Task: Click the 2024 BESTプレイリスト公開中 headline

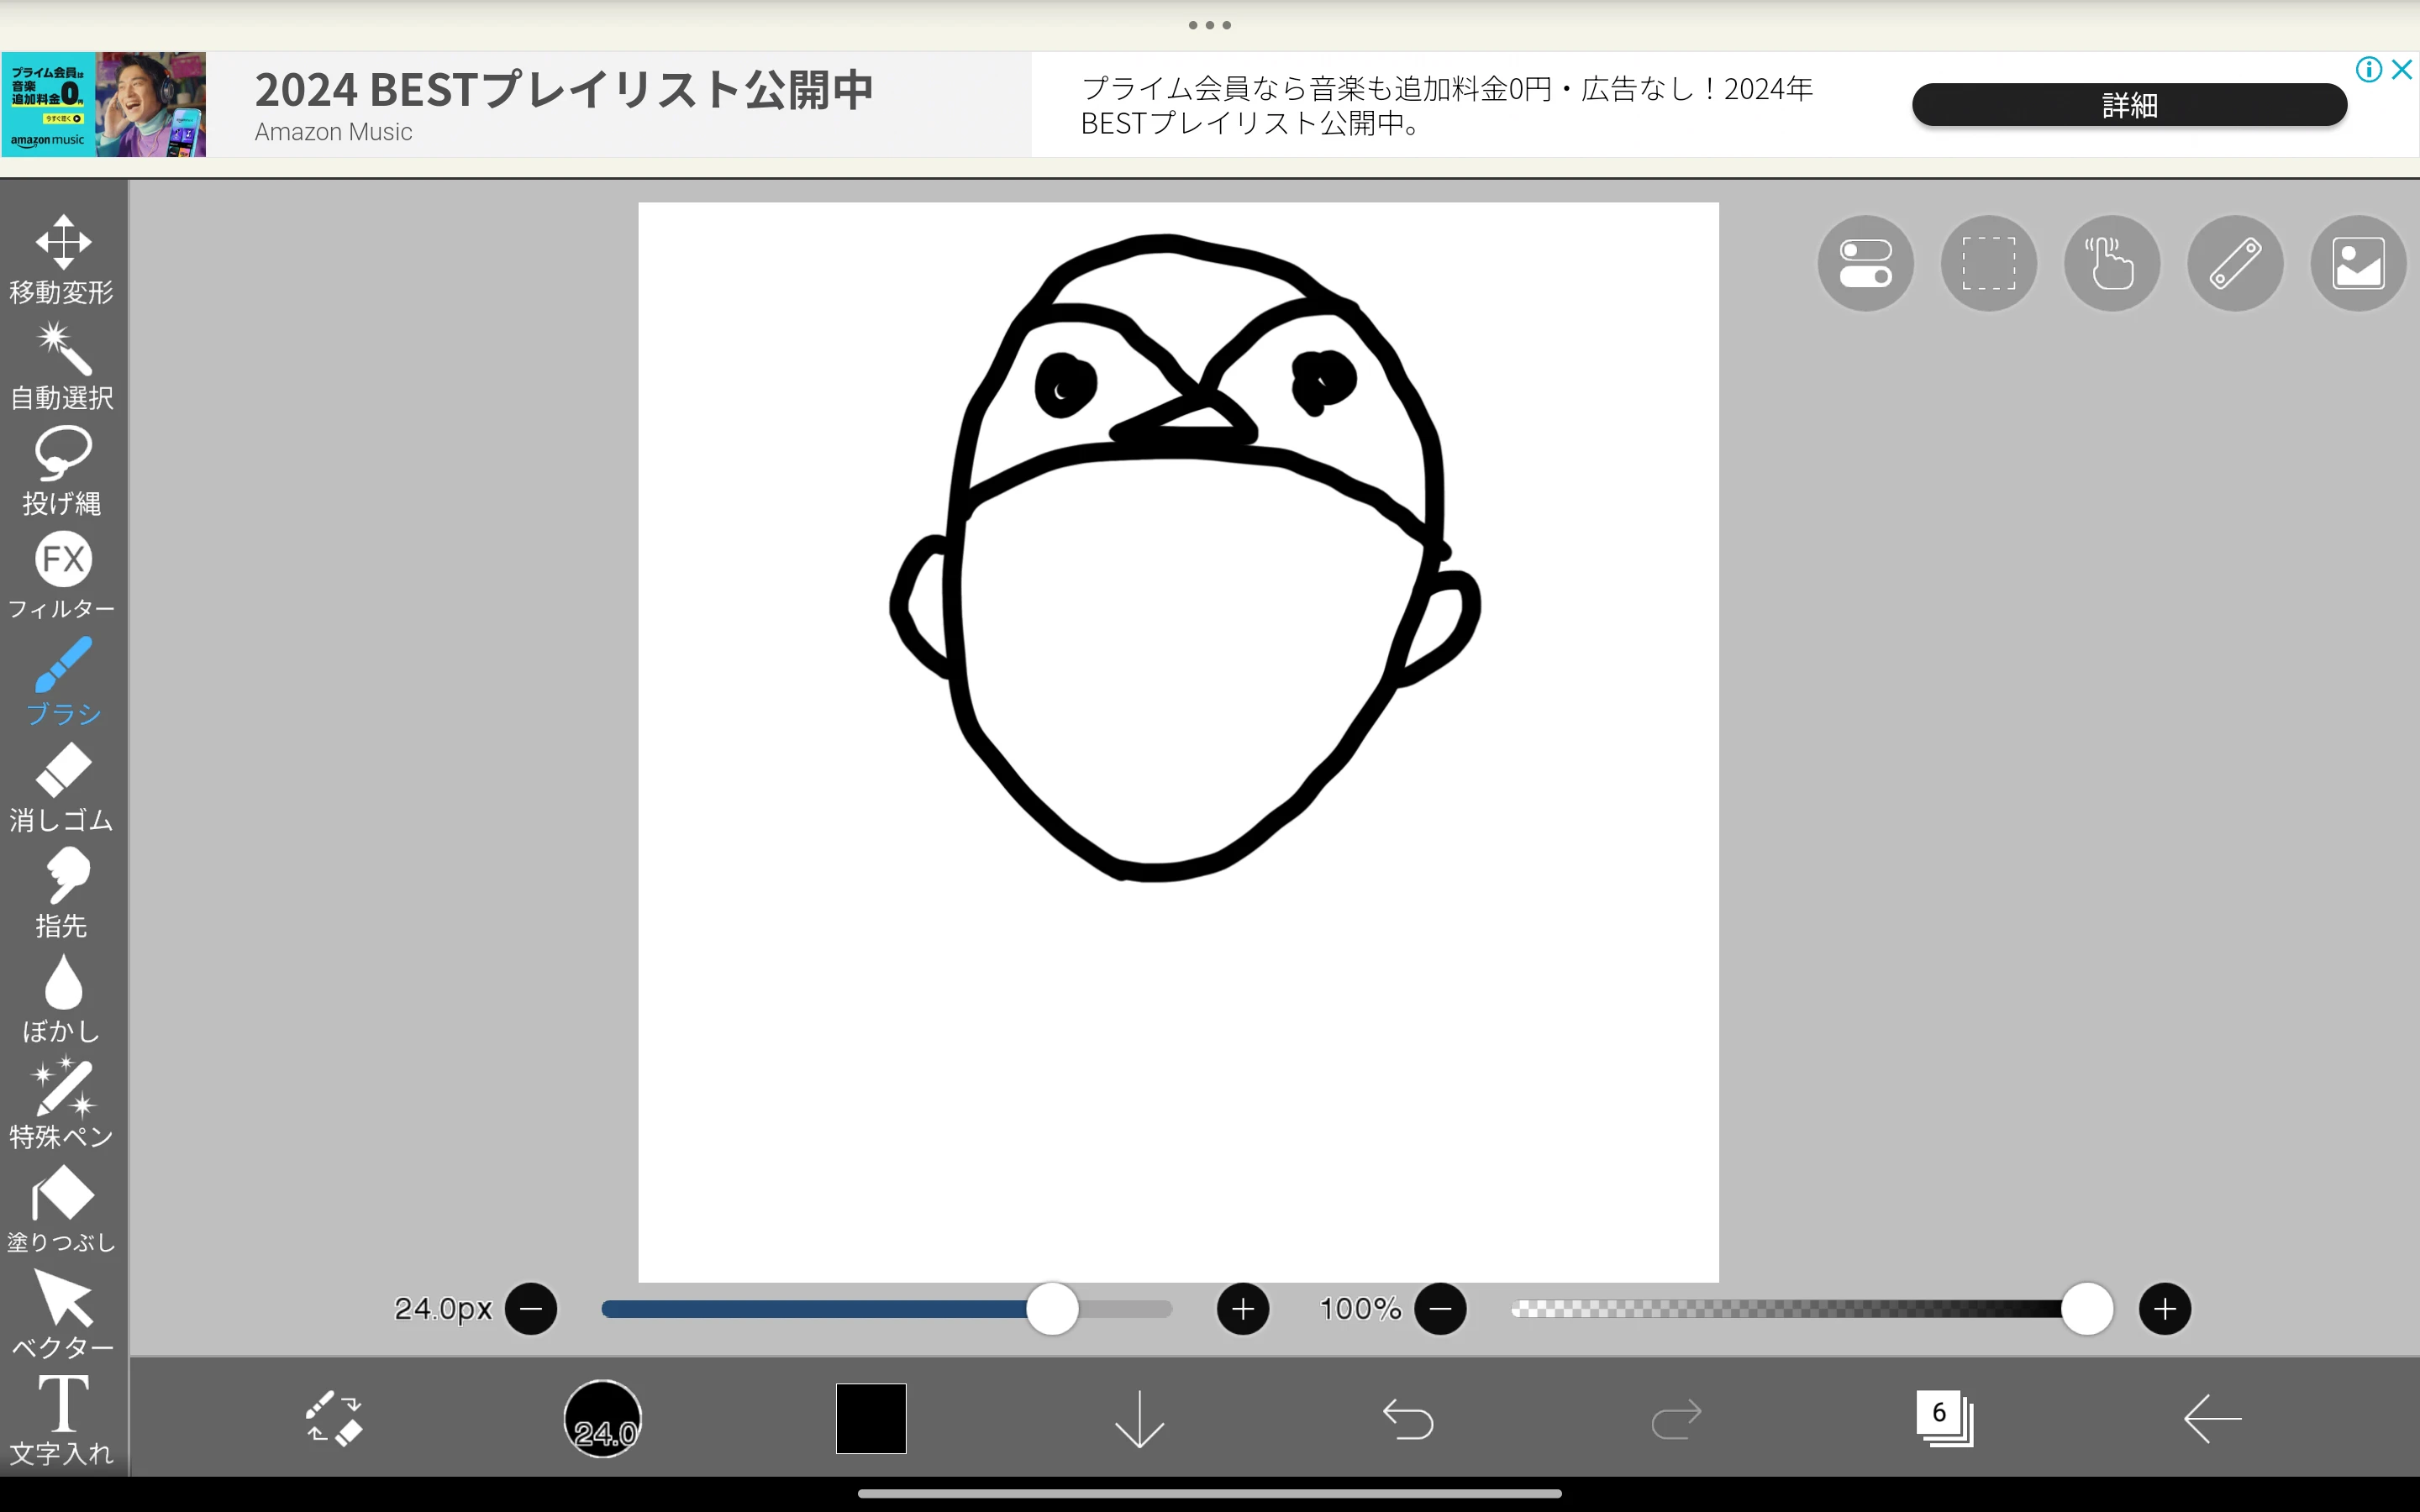Action: (564, 90)
